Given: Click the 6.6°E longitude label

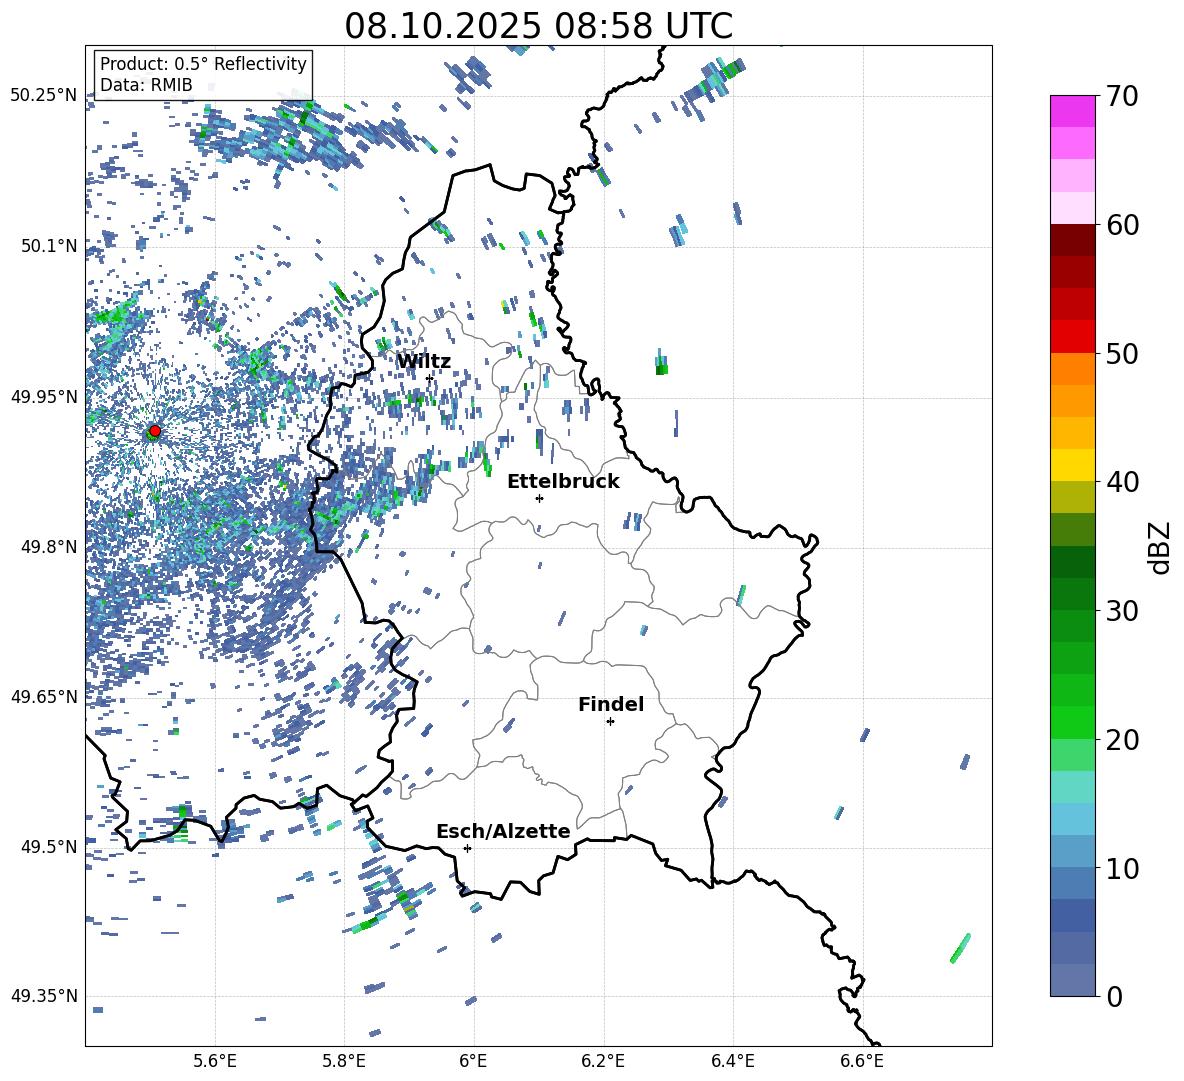Looking at the screenshot, I should coord(862,1061).
